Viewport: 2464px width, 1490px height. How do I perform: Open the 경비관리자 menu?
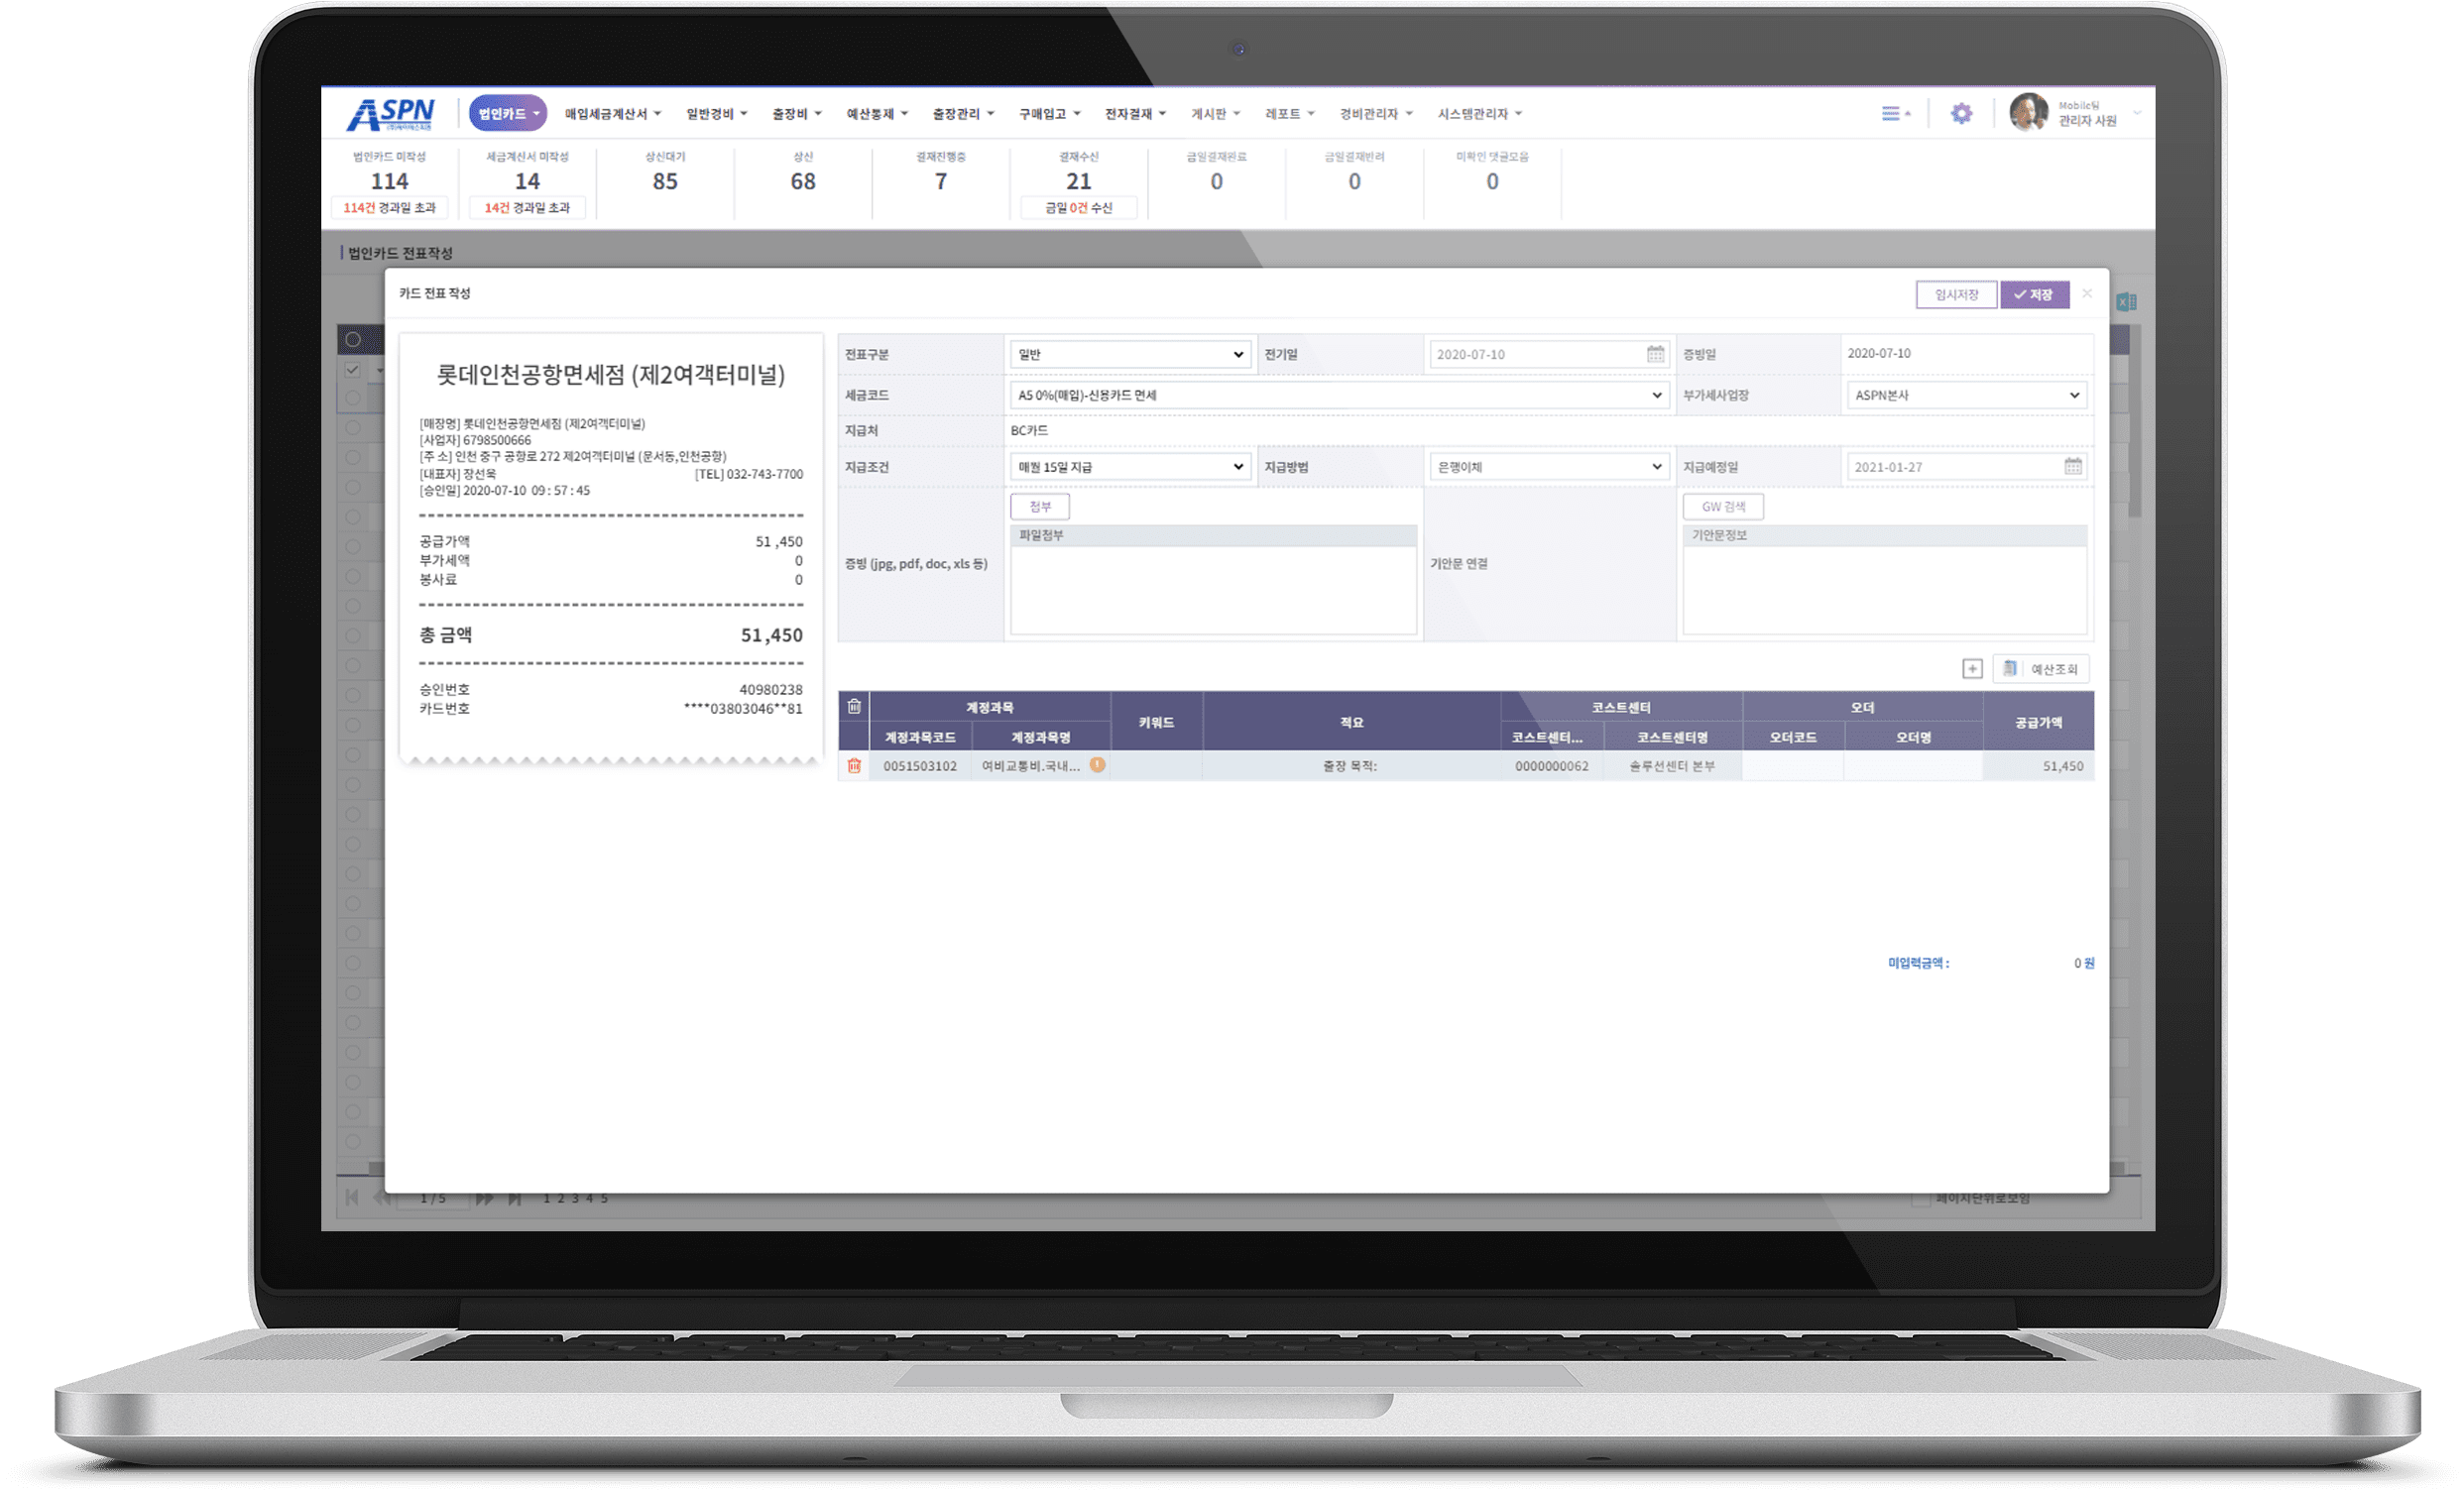click(x=1377, y=114)
